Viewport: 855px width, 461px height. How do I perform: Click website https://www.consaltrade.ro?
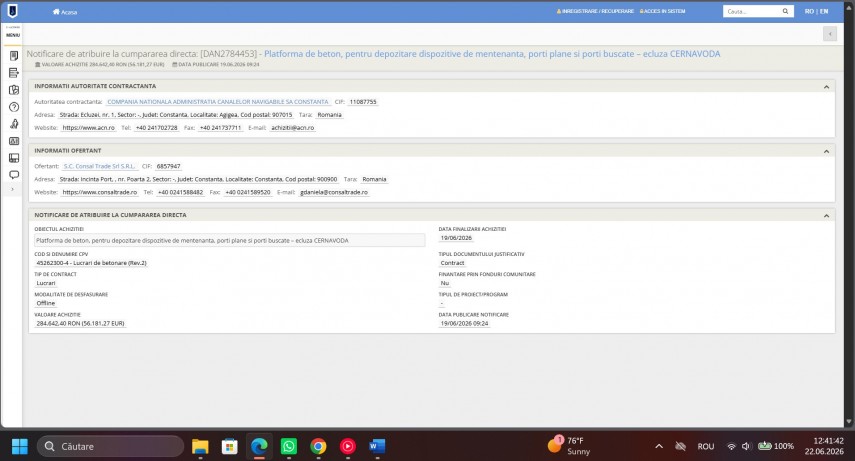[99, 192]
